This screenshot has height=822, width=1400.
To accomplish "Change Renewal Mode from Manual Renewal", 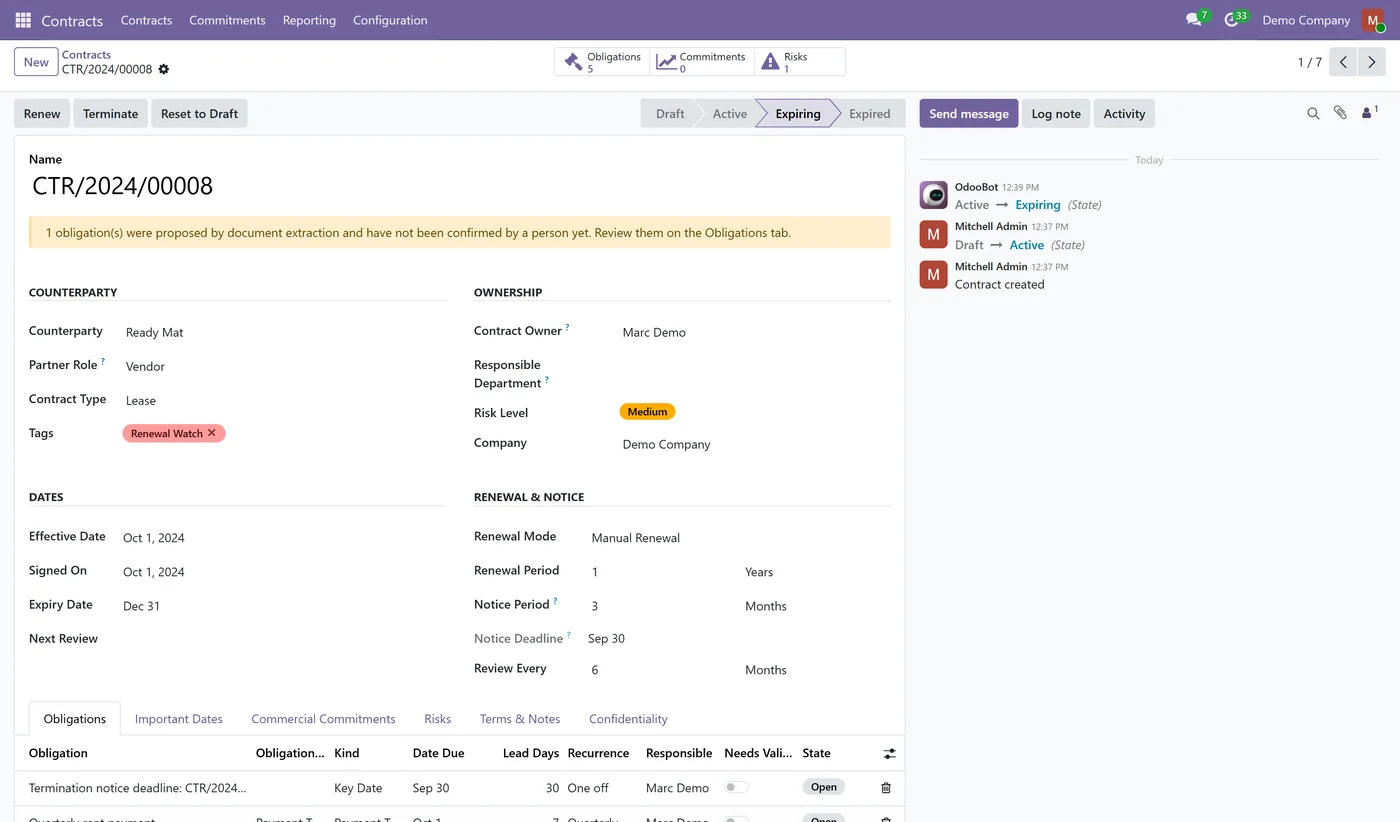I will pos(740,538).
